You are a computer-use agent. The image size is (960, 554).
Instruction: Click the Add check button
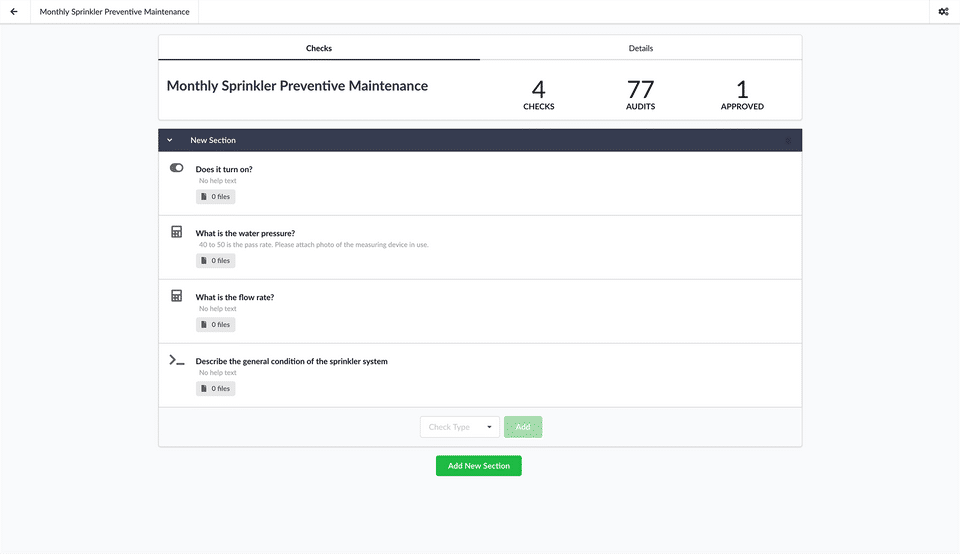click(x=523, y=427)
